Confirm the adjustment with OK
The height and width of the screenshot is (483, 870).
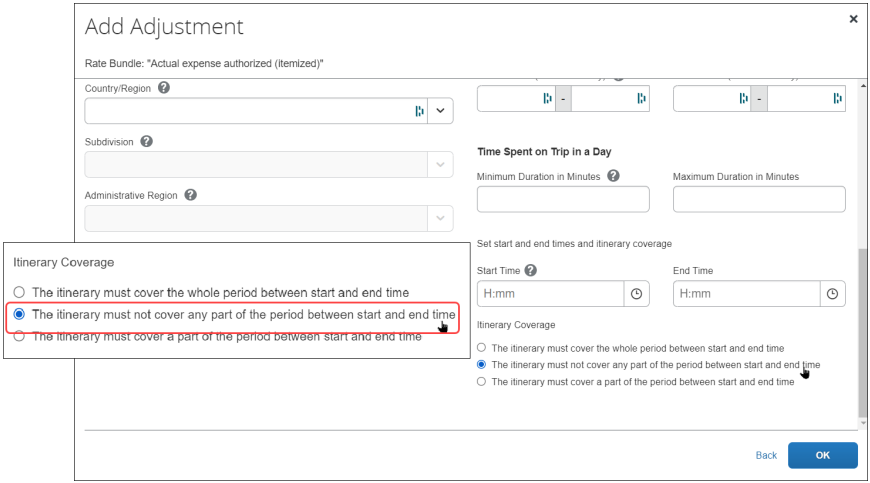point(823,455)
